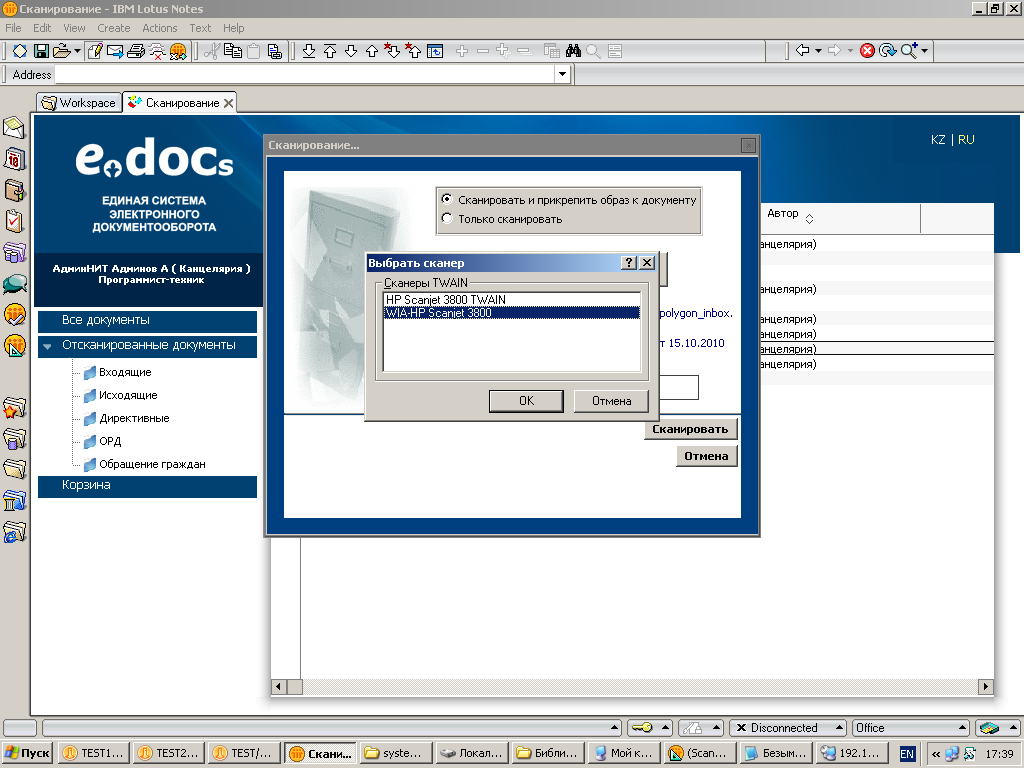Expand hidden tray icons with the chevron
This screenshot has height=768, width=1024.
[936, 754]
